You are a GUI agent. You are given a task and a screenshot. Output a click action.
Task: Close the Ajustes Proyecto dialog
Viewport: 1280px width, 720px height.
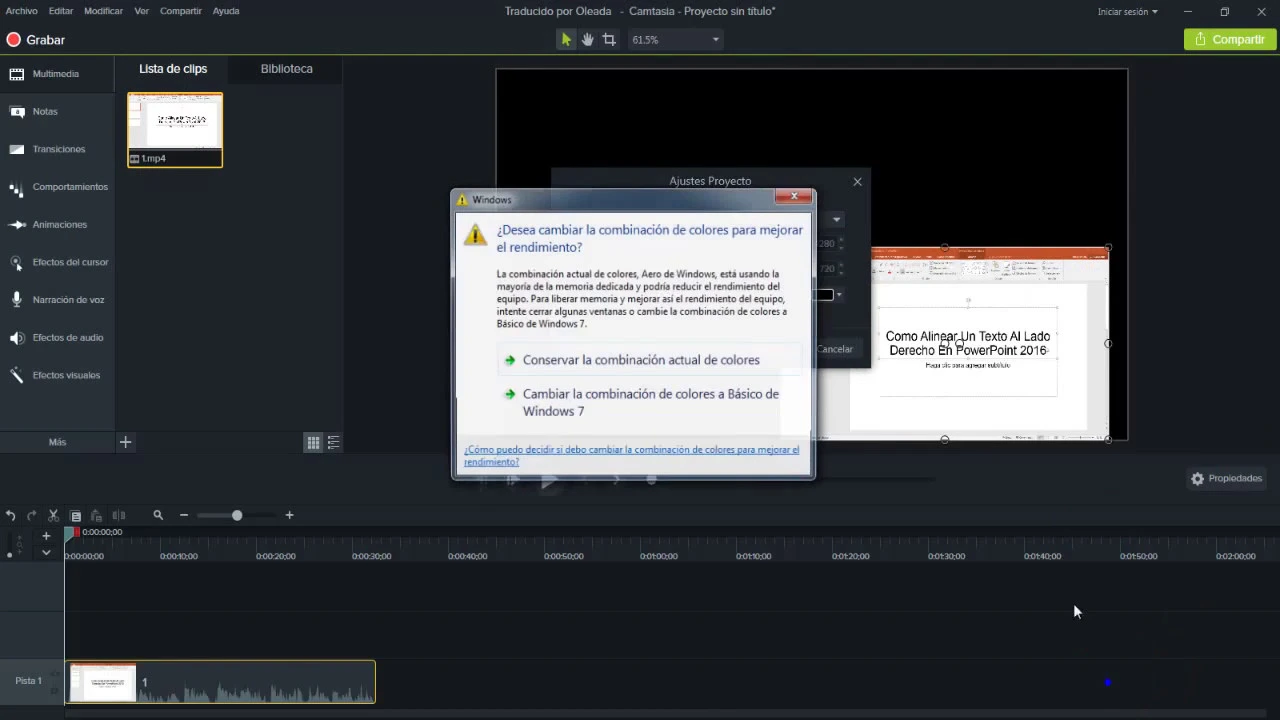coord(857,182)
